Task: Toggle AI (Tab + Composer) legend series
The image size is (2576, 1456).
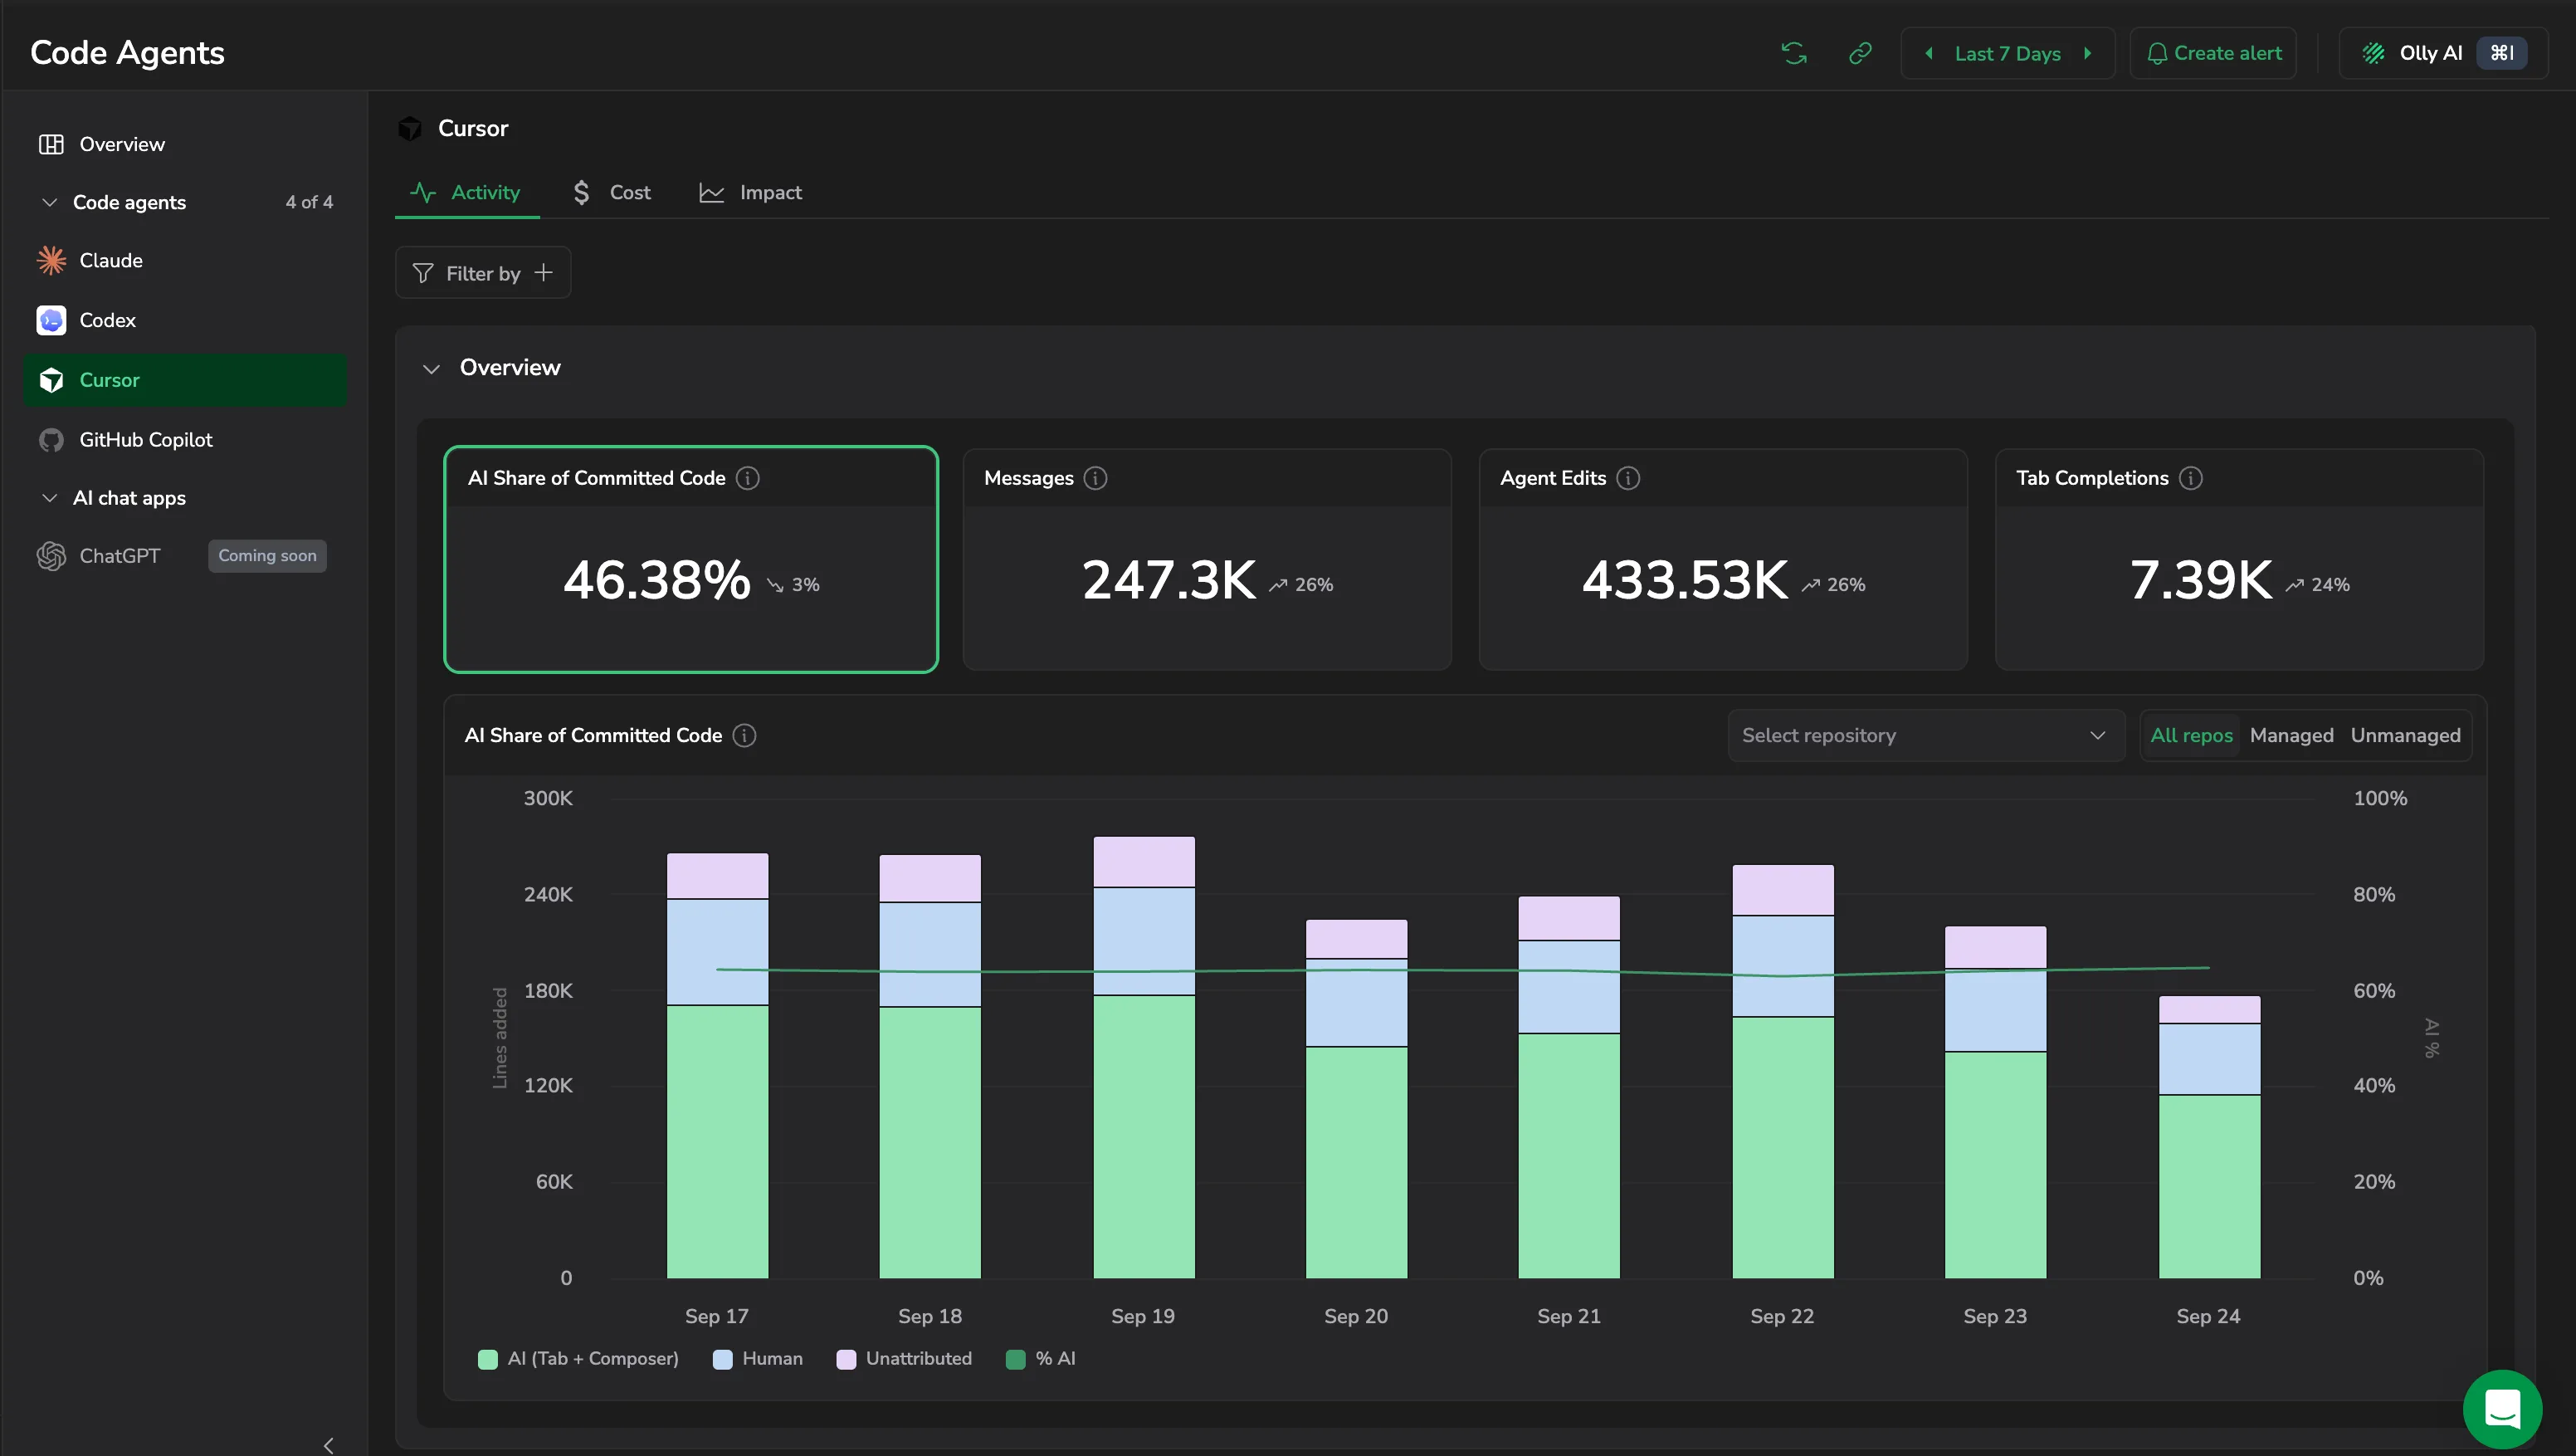Action: pyautogui.click(x=578, y=1358)
